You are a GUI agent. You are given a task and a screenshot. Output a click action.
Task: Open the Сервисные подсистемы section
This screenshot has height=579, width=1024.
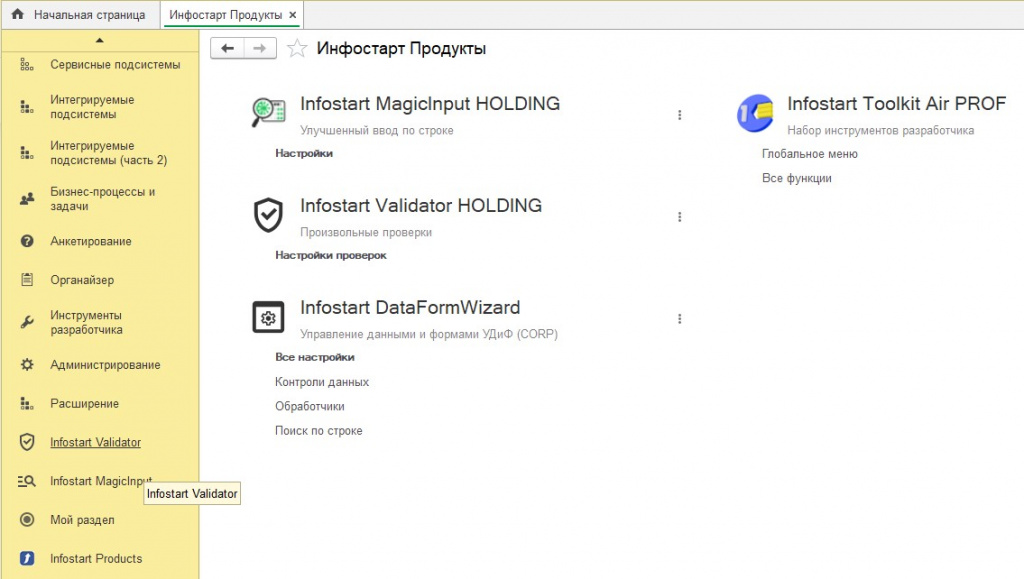pyautogui.click(x=115, y=65)
